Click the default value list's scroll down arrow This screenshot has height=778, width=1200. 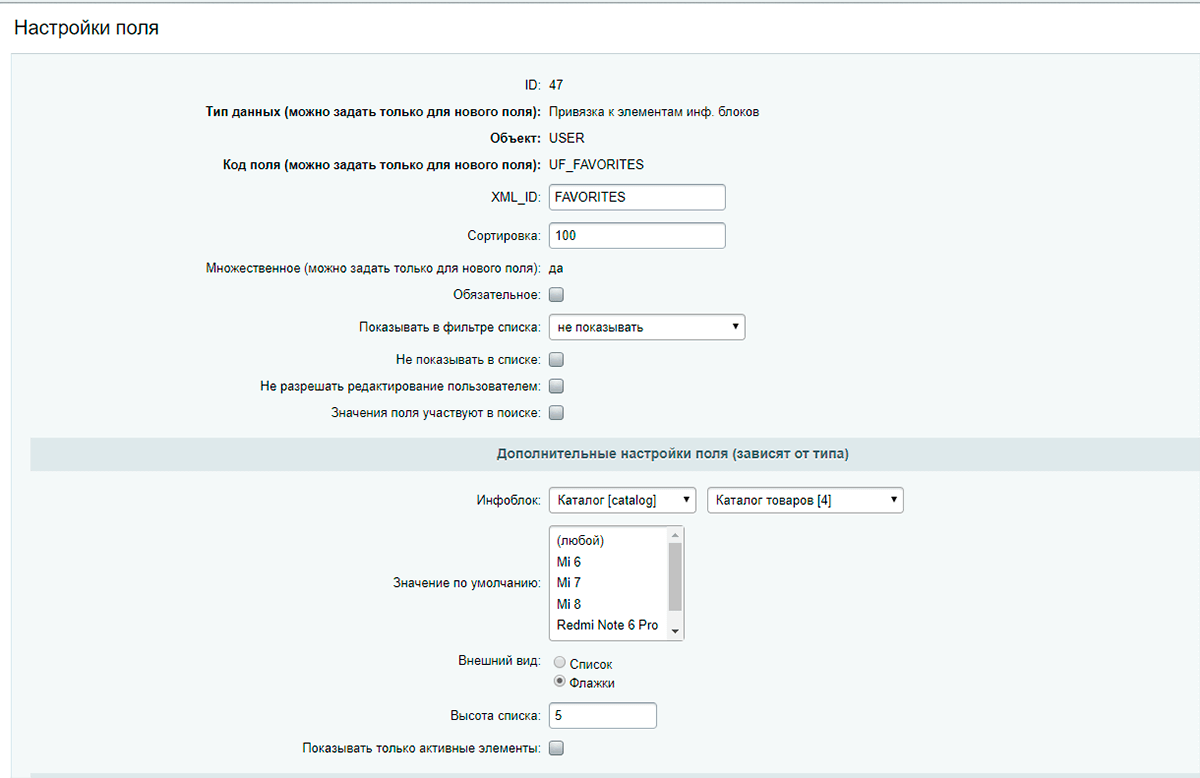(x=675, y=631)
